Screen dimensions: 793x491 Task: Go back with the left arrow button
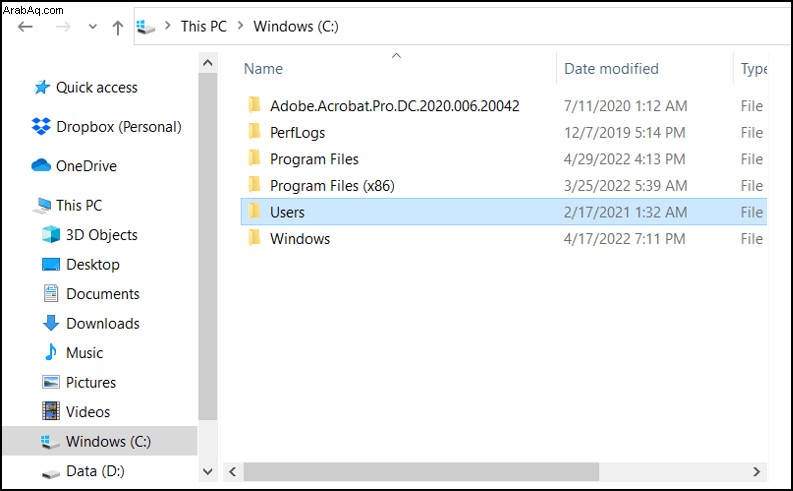click(x=25, y=27)
